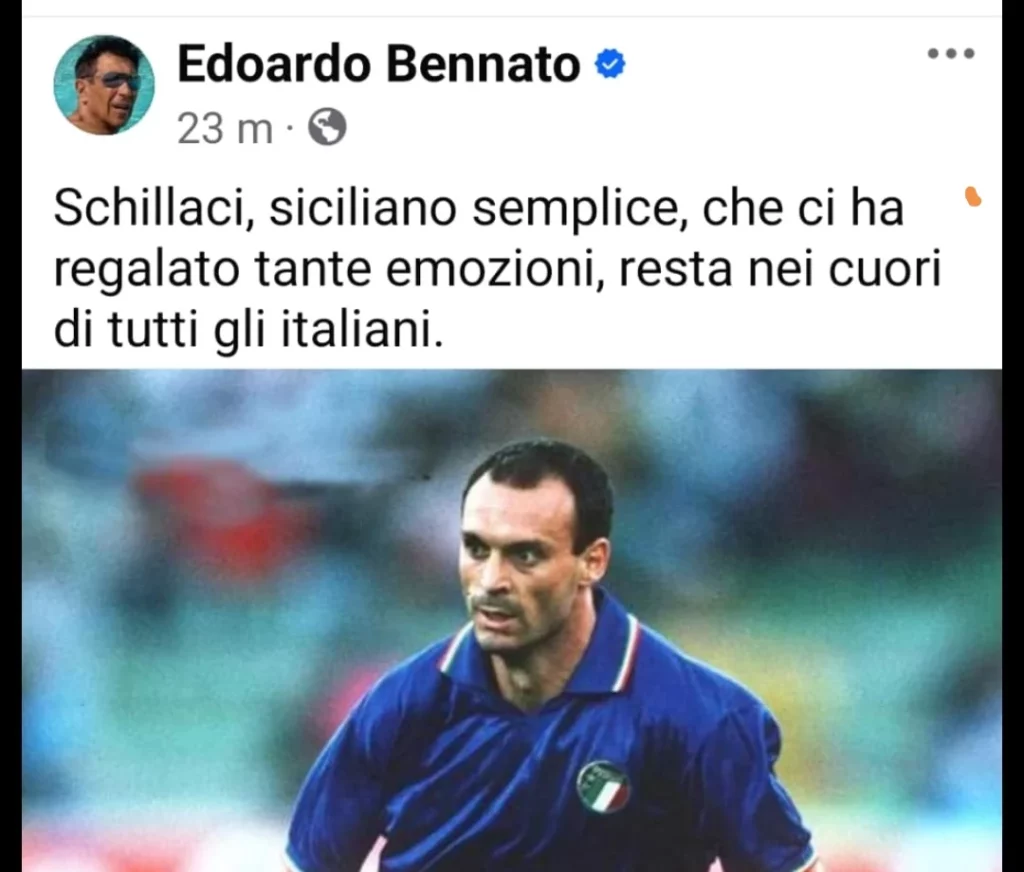Viewport: 1024px width, 872px height.
Task: Click Edoardo Bennato's round profile picture
Action: pos(104,85)
